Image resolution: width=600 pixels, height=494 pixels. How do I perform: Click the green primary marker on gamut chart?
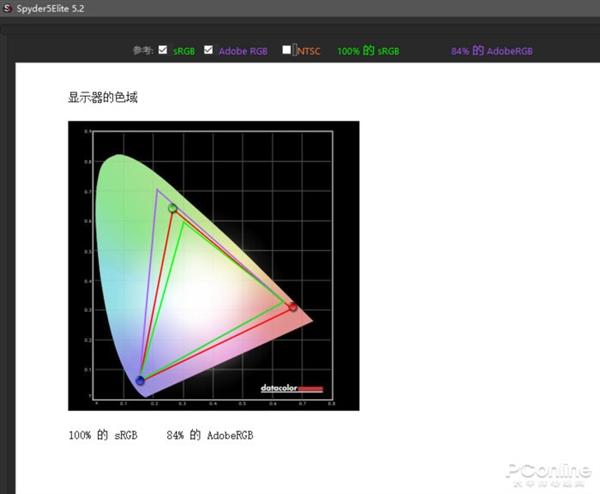[x=173, y=208]
